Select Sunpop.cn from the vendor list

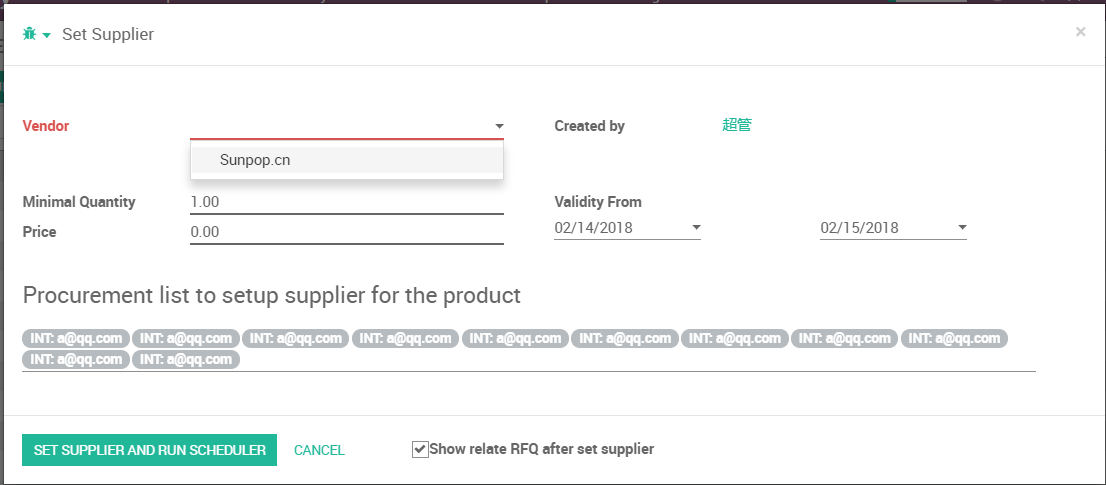point(256,160)
